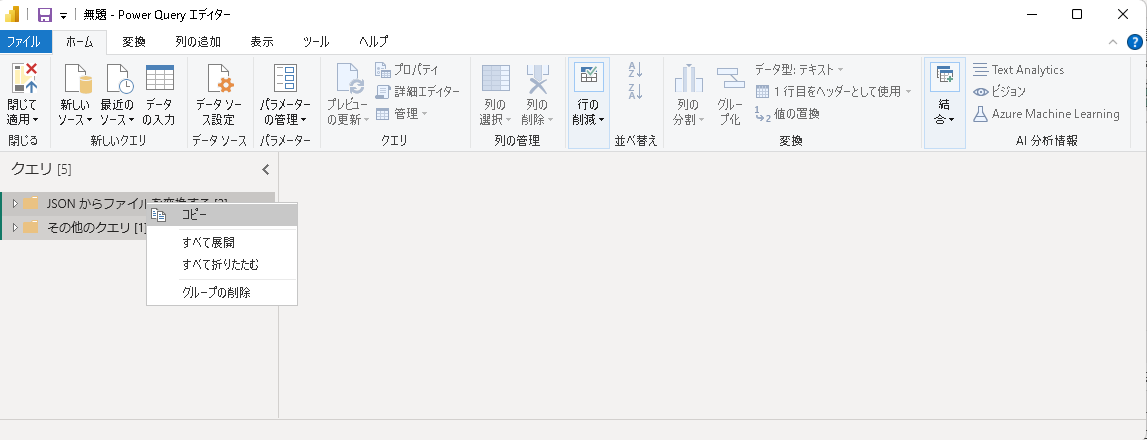The image size is (1147, 440).
Task: Click the ビジョン item
Action: [999, 92]
